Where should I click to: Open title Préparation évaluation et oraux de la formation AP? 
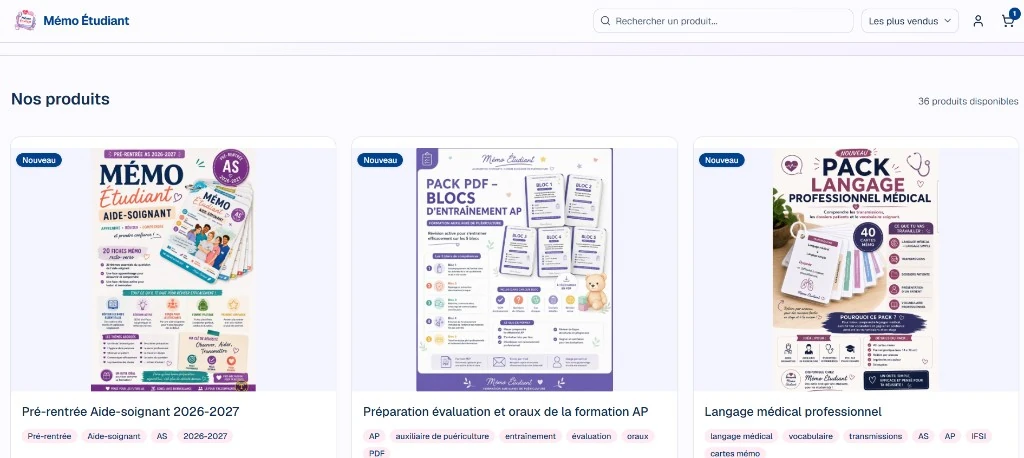[505, 412]
